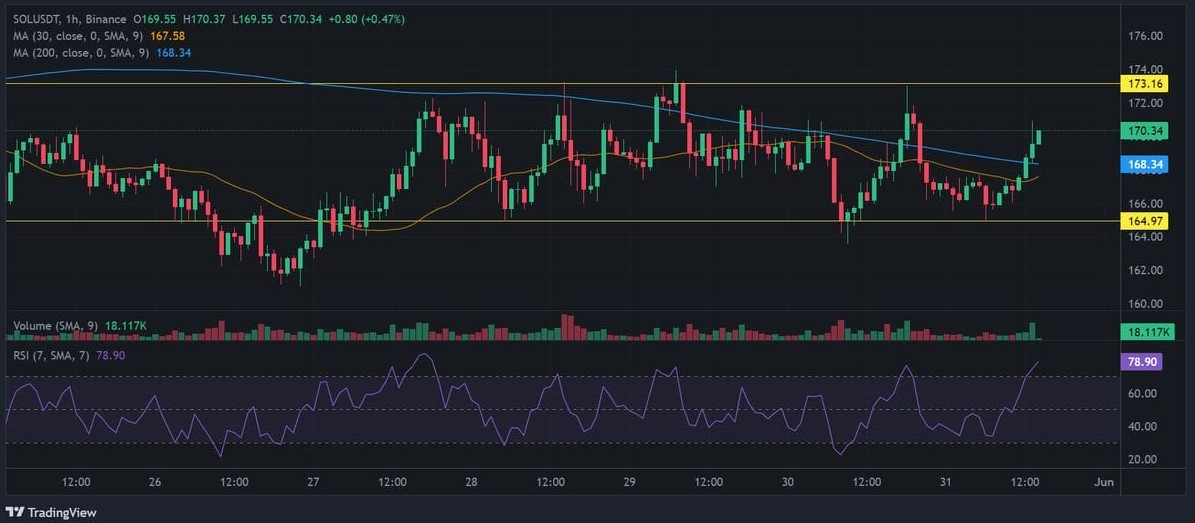
Task: Select the Volume (SMA, 9) legend
Action: tap(58, 326)
